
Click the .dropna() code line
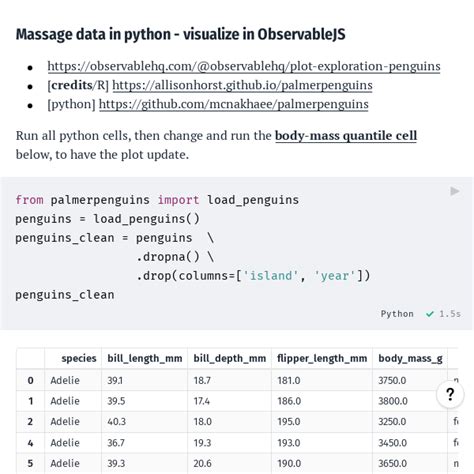click(x=175, y=257)
